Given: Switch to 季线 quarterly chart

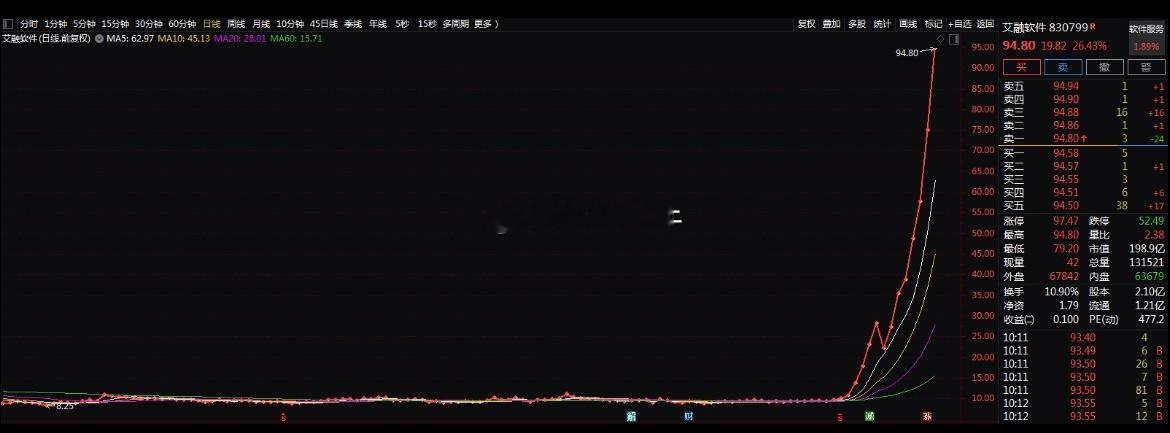Looking at the screenshot, I should coord(352,24).
